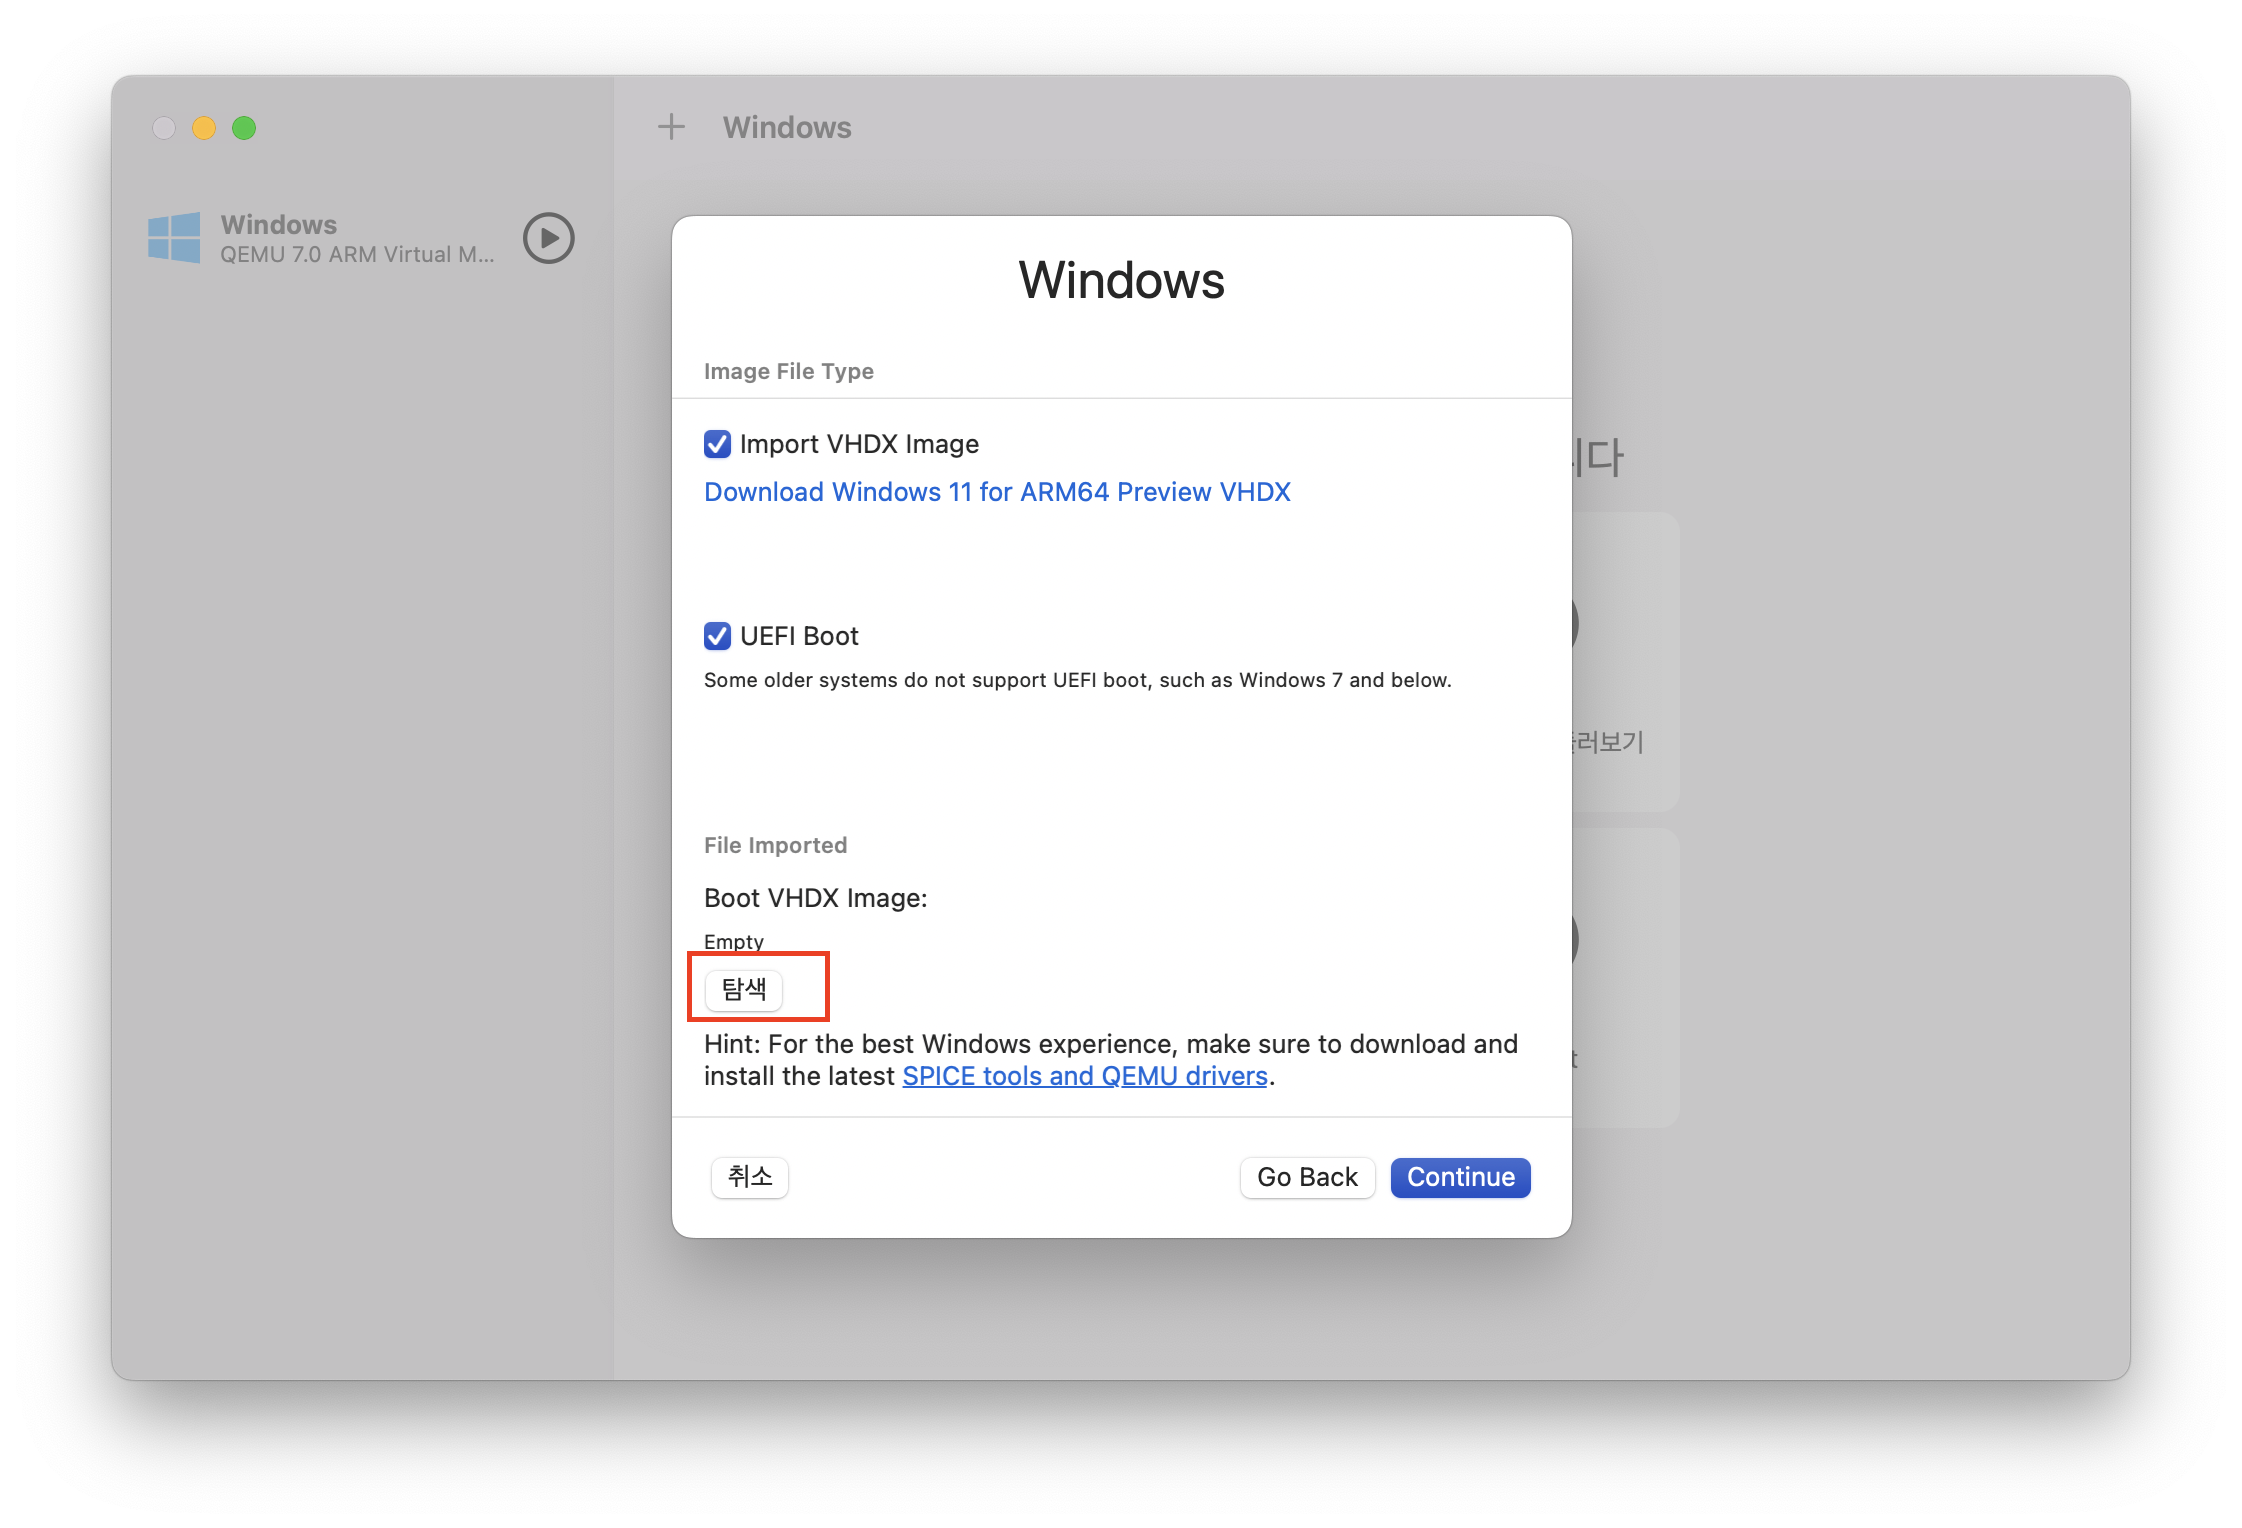The width and height of the screenshot is (2242, 1528).
Task: Click the Windows logo in sidebar
Action: click(174, 238)
